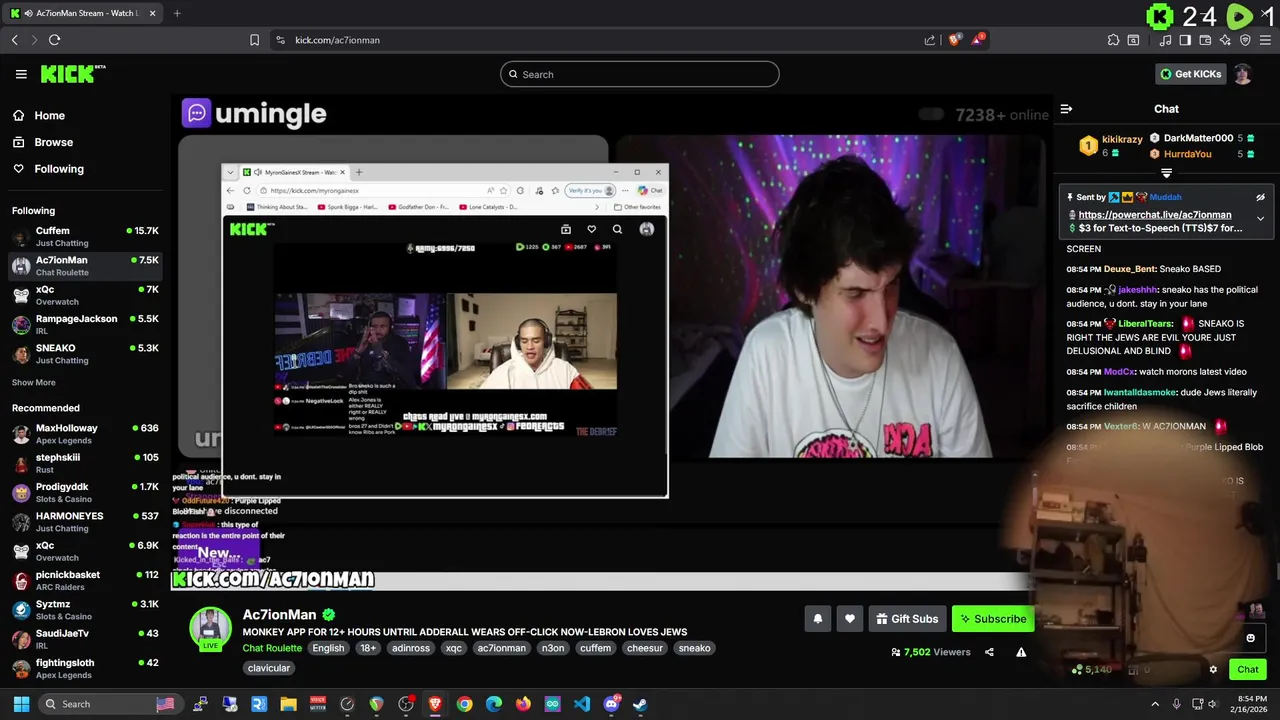1280x720 pixels.
Task: Open Cuffem channel in Following list
Action: pyautogui.click(x=85, y=236)
